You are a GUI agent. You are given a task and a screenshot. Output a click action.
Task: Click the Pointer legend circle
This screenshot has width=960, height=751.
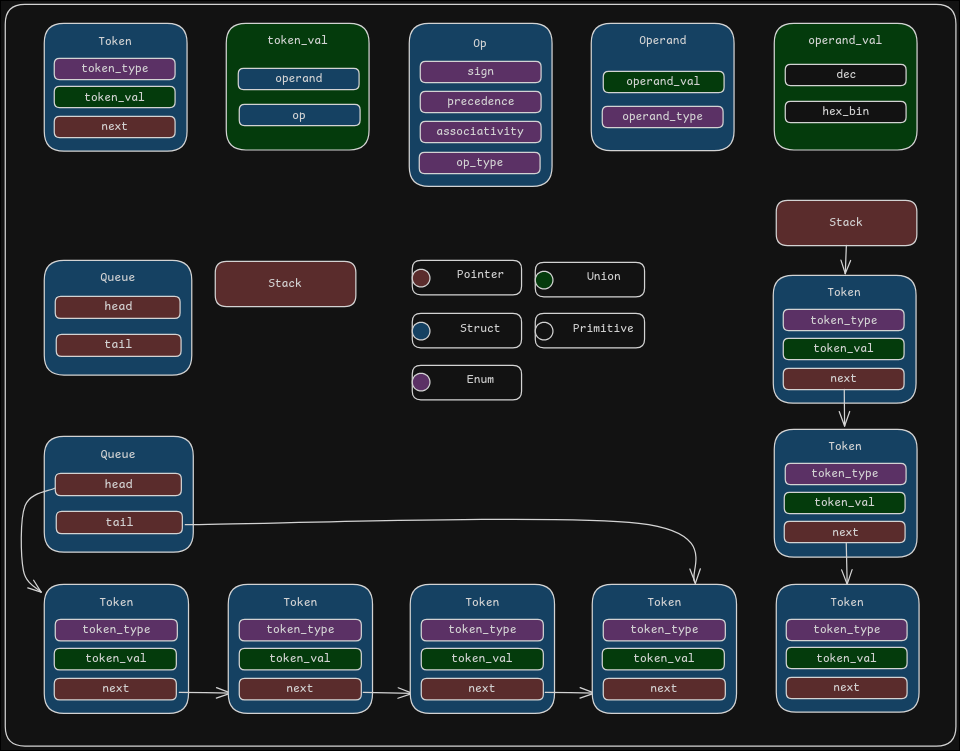(x=422, y=277)
